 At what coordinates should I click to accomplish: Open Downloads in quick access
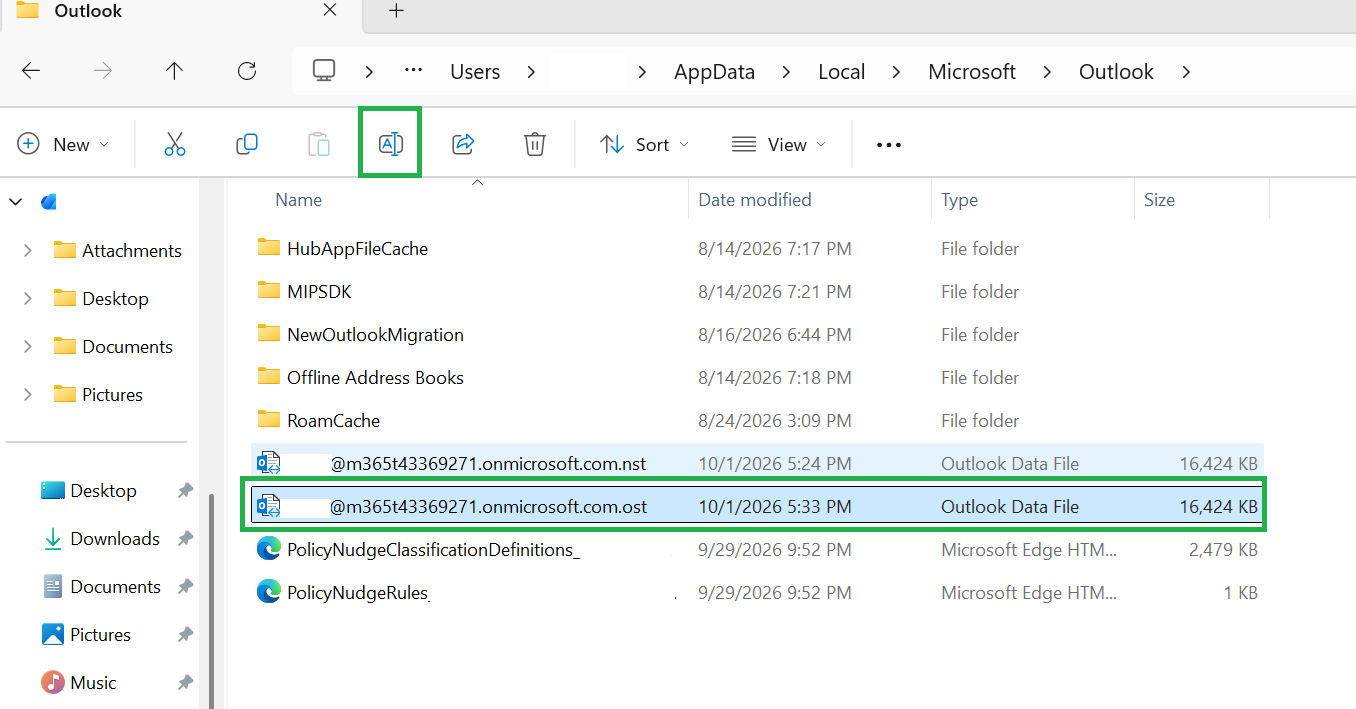tap(115, 539)
